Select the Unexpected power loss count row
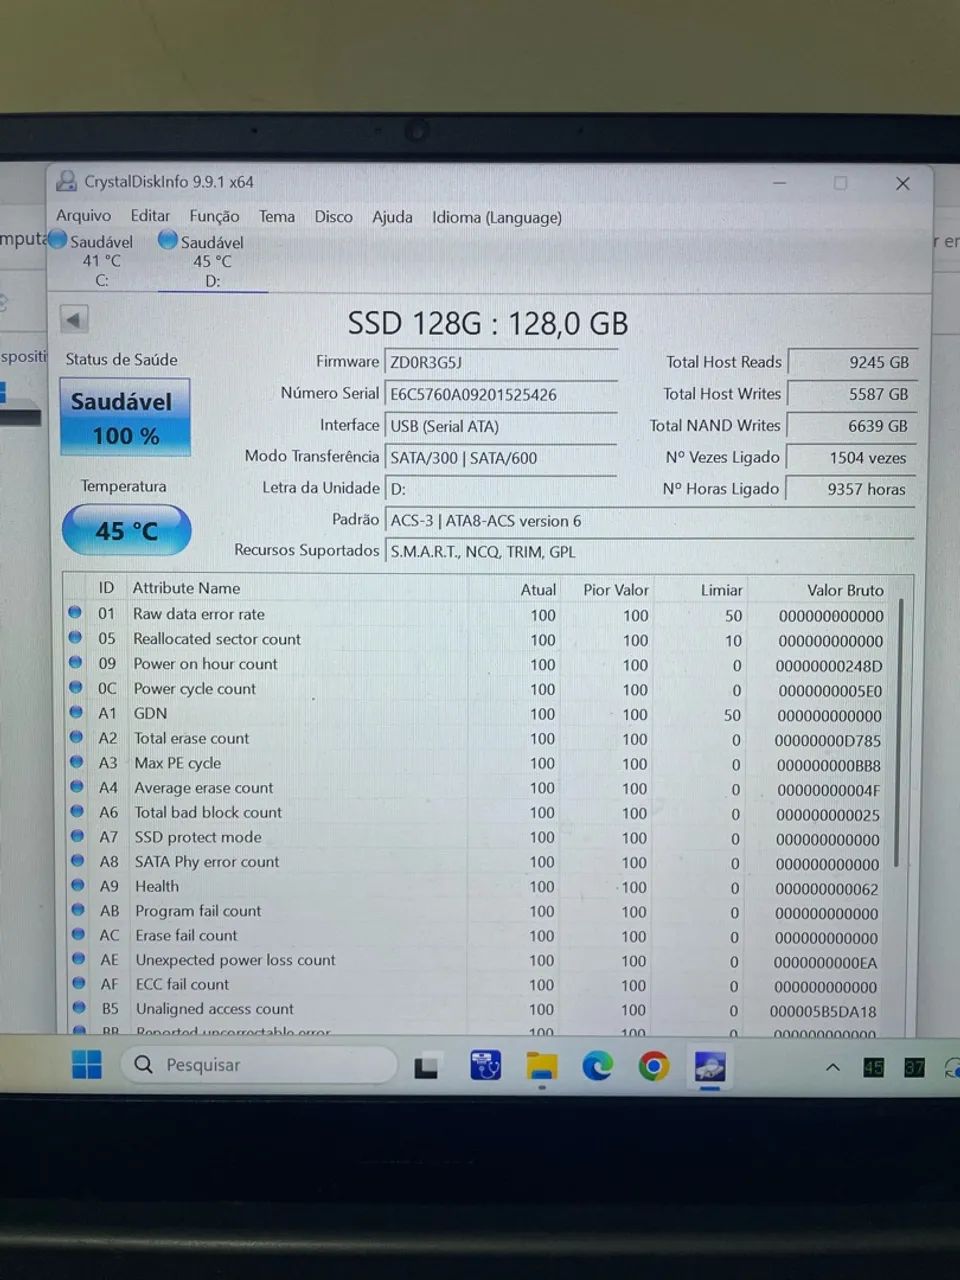Image resolution: width=960 pixels, height=1280 pixels. click(x=476, y=960)
